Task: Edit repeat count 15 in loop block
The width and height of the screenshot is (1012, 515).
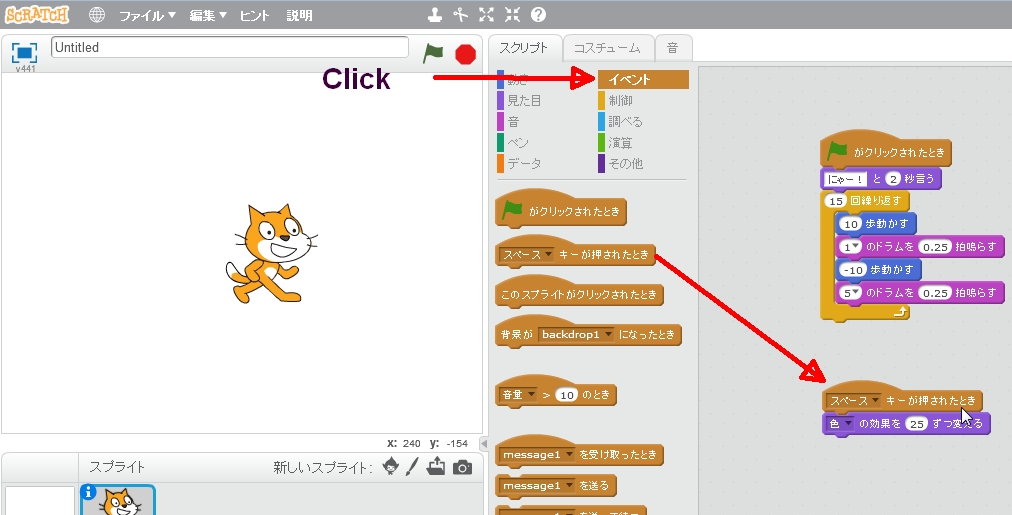Action: coord(836,201)
